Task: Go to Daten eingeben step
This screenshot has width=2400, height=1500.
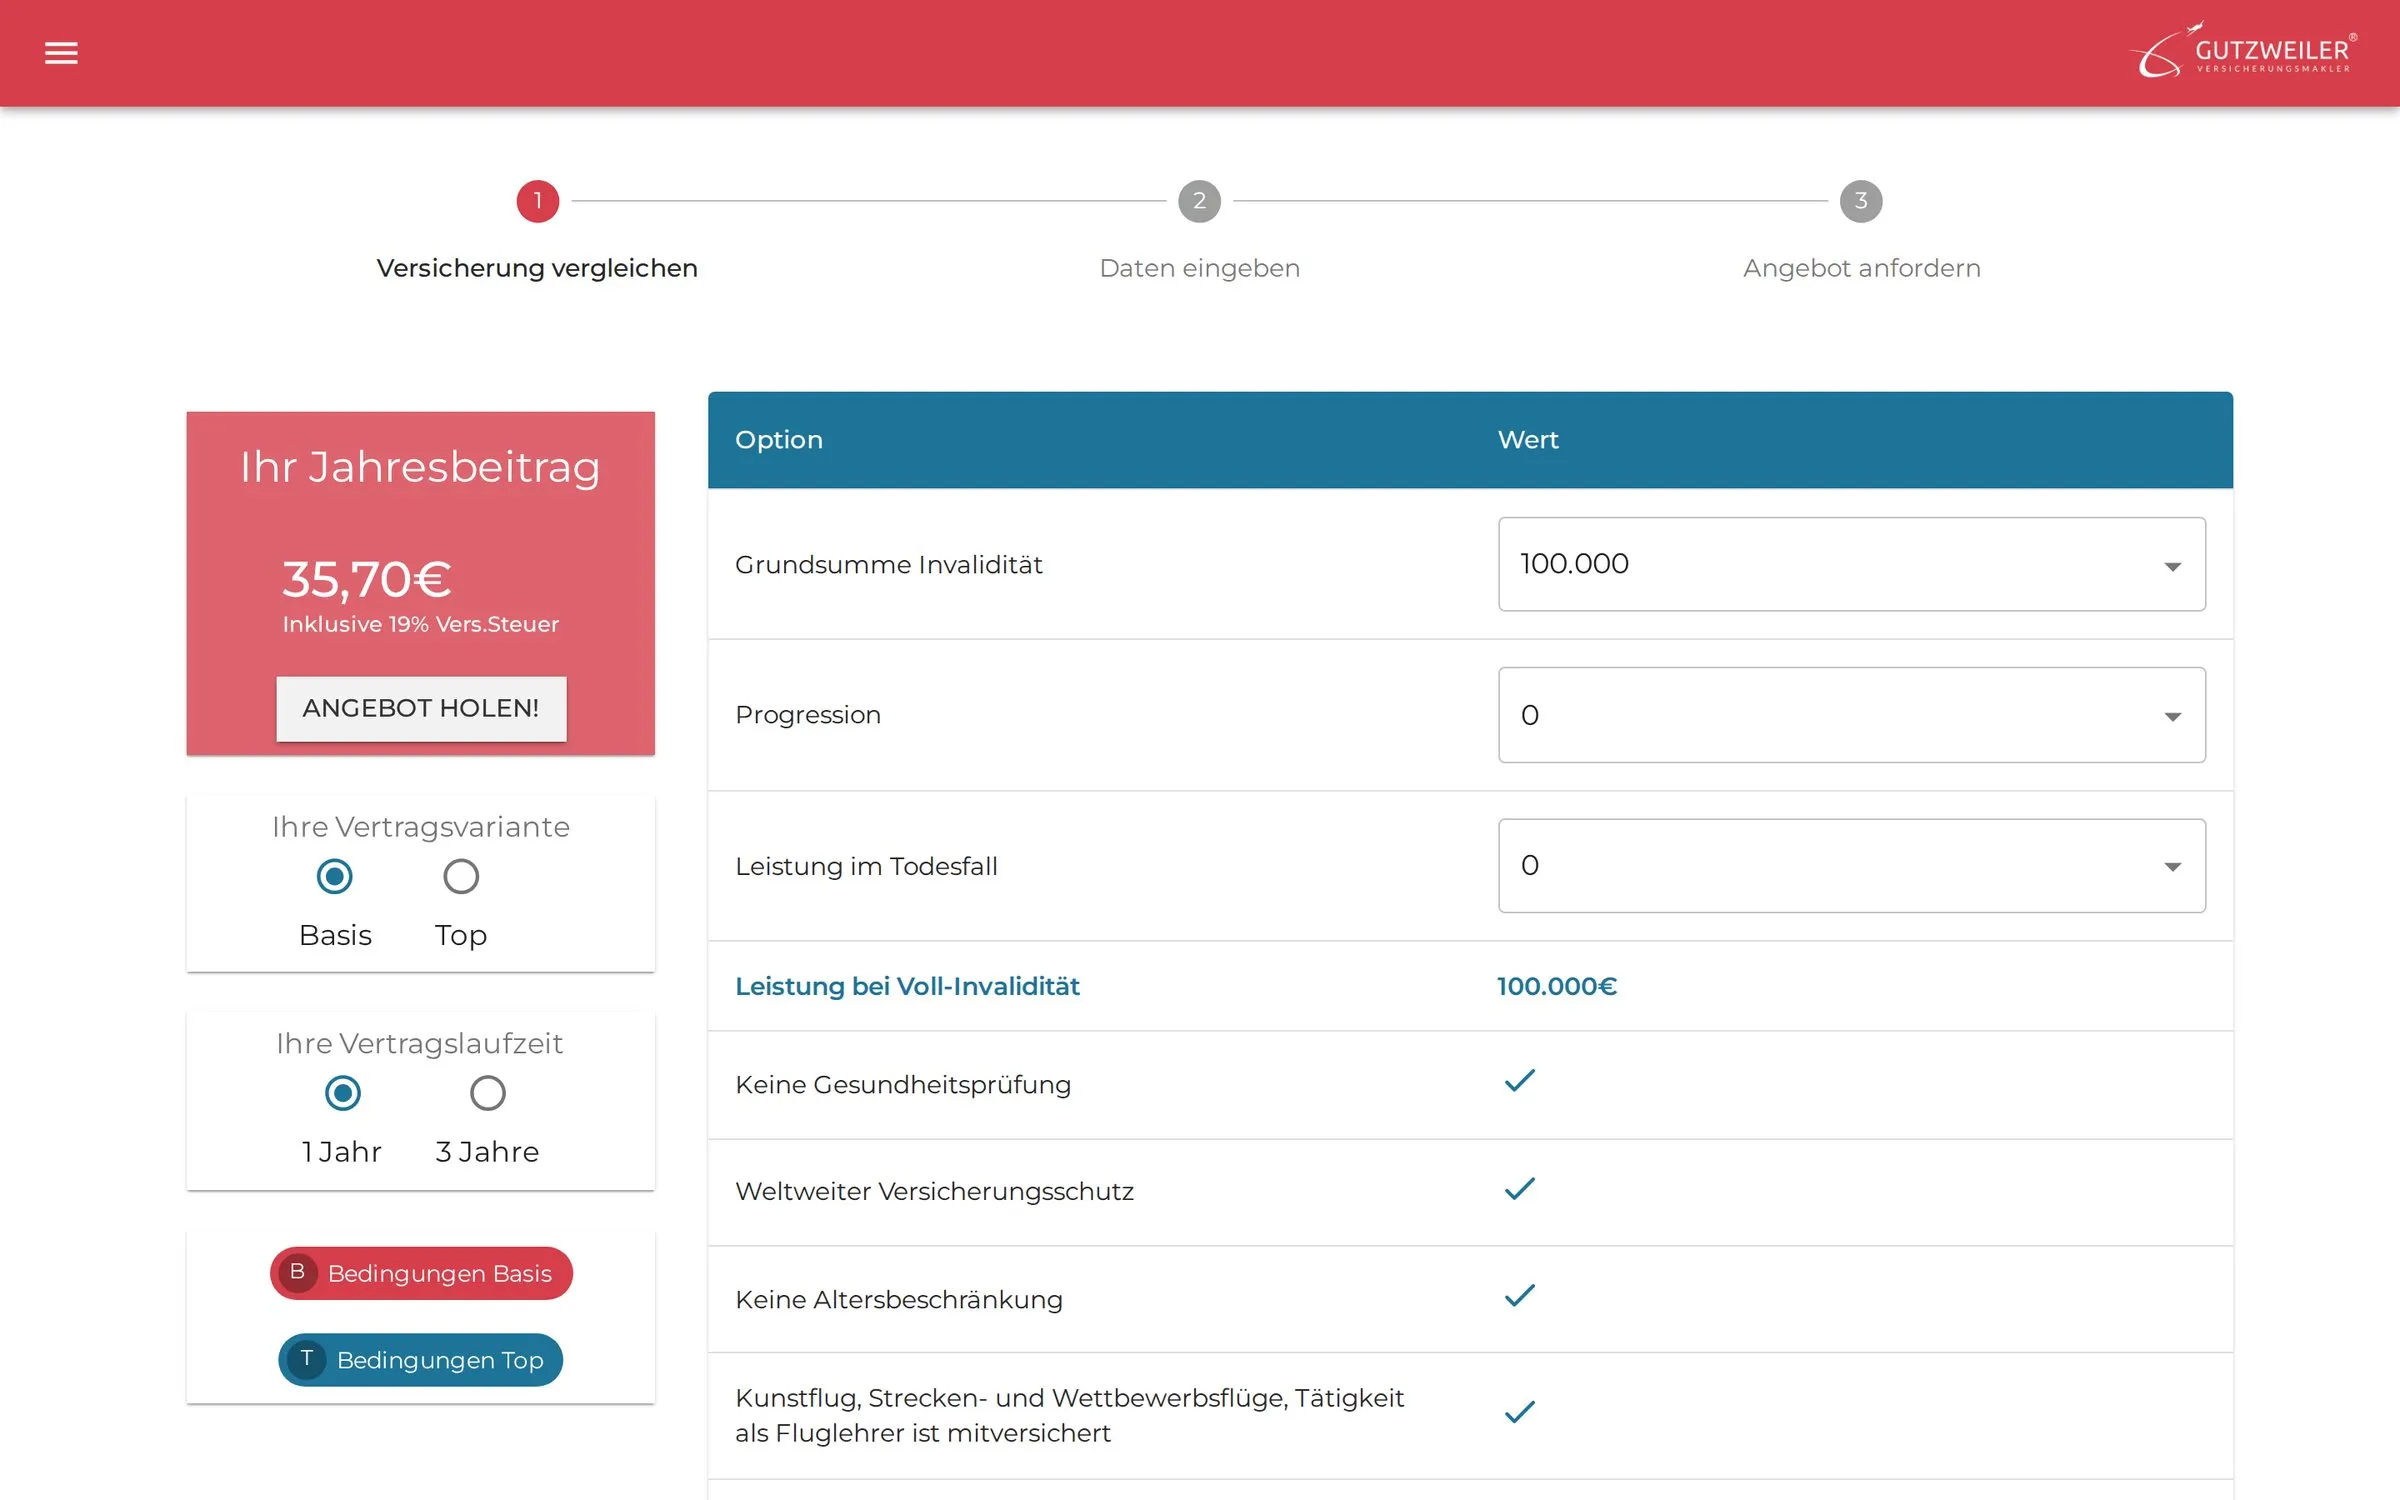Action: point(1199,268)
